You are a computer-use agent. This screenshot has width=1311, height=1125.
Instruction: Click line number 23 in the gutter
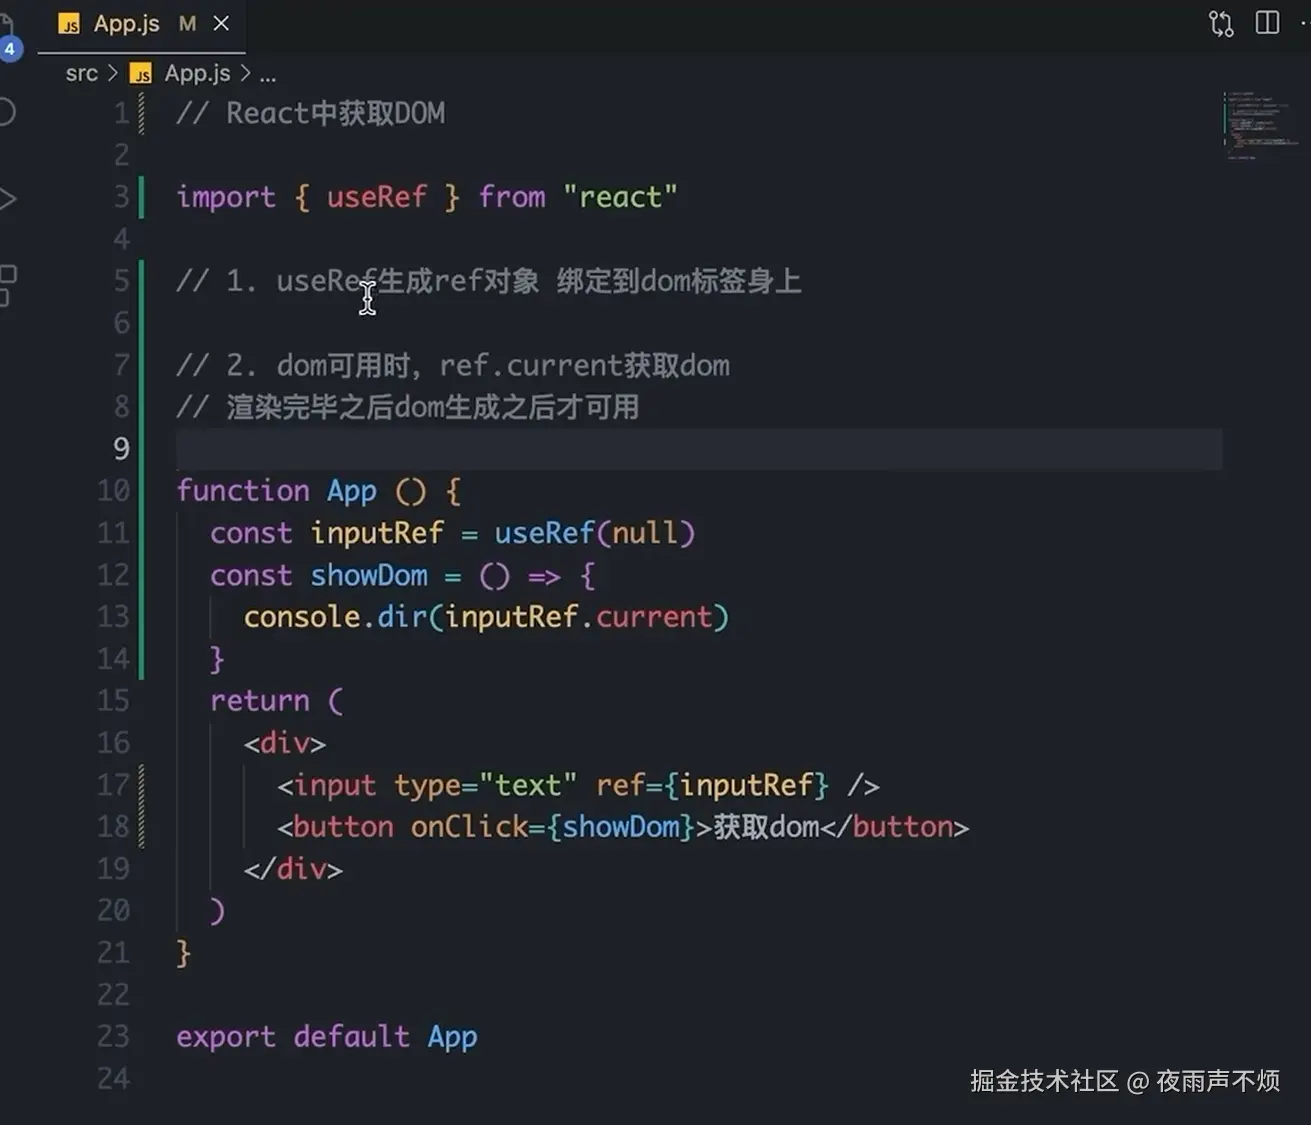(x=113, y=1037)
